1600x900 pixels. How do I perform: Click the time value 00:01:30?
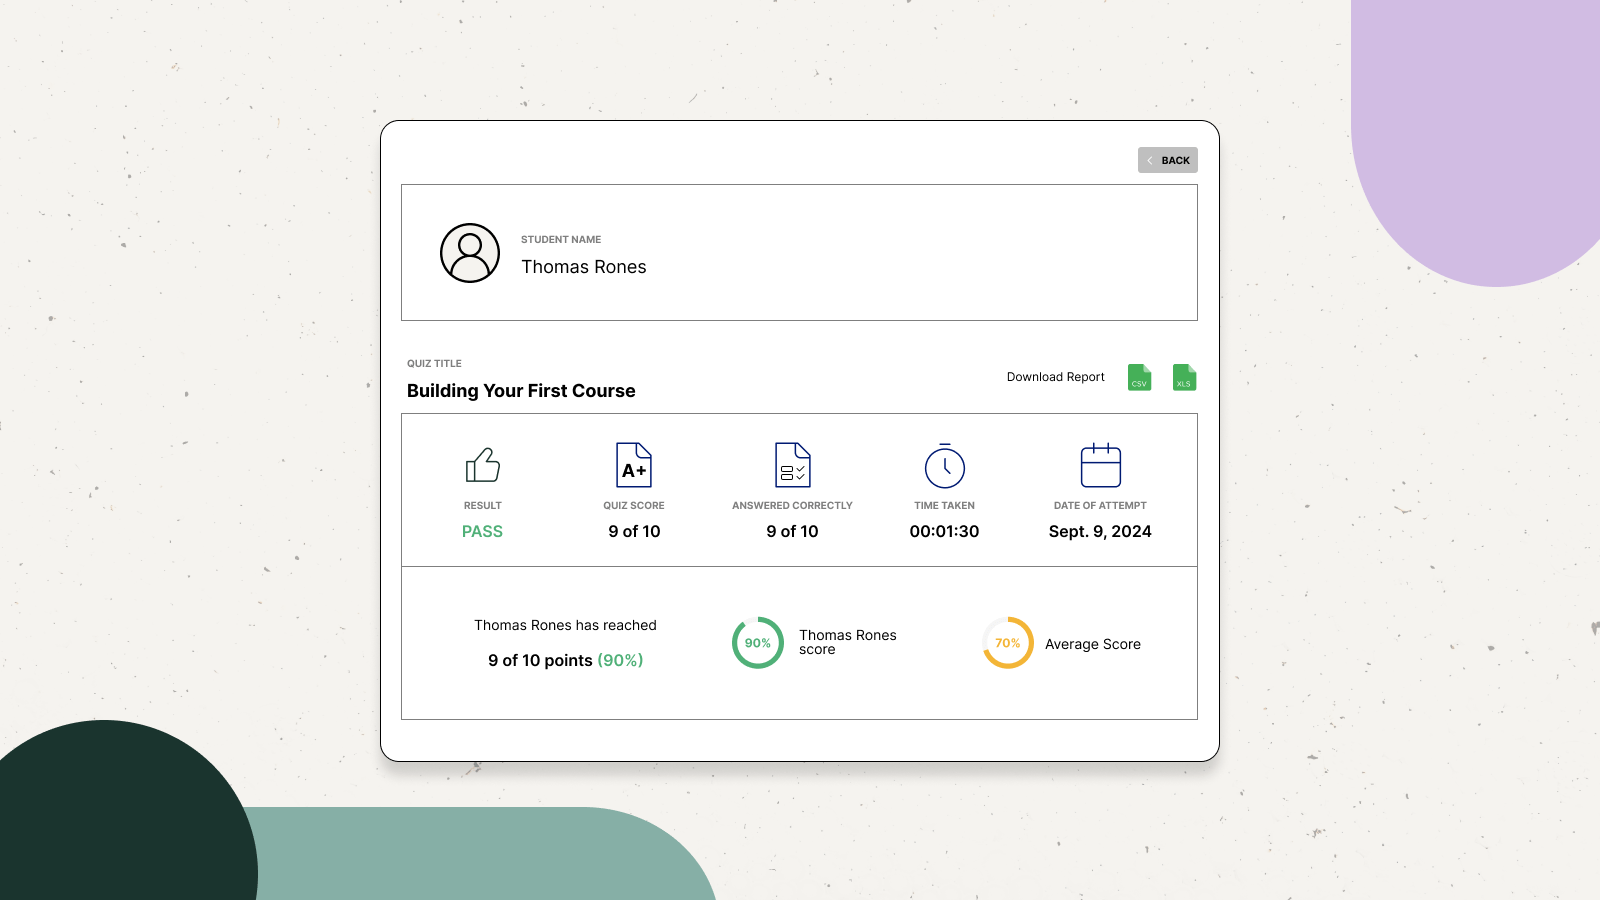click(x=944, y=531)
